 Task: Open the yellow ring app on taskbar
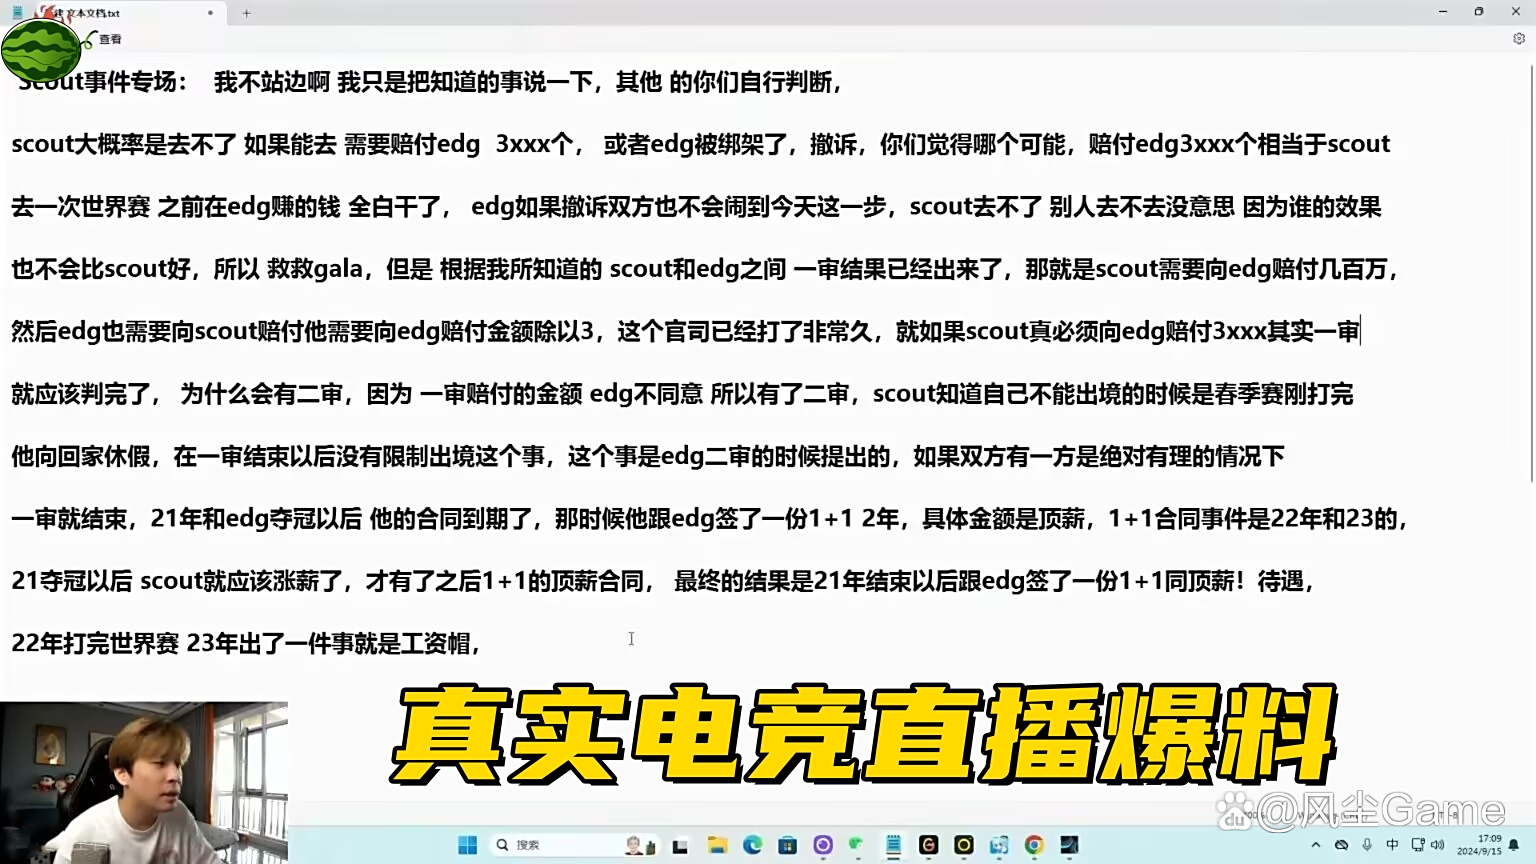coord(964,845)
